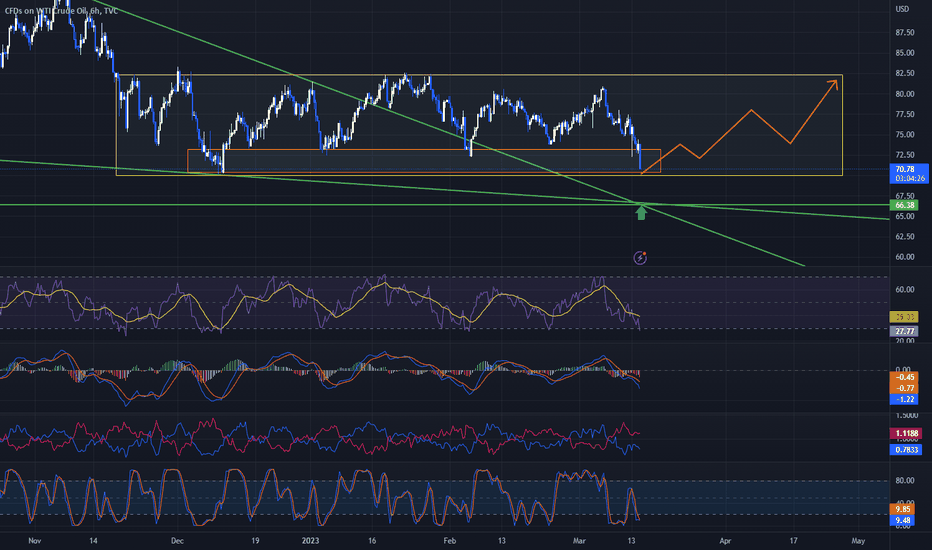932x550 pixels.
Task: Click the stochastic blue value 9.48
Action: pos(902,520)
